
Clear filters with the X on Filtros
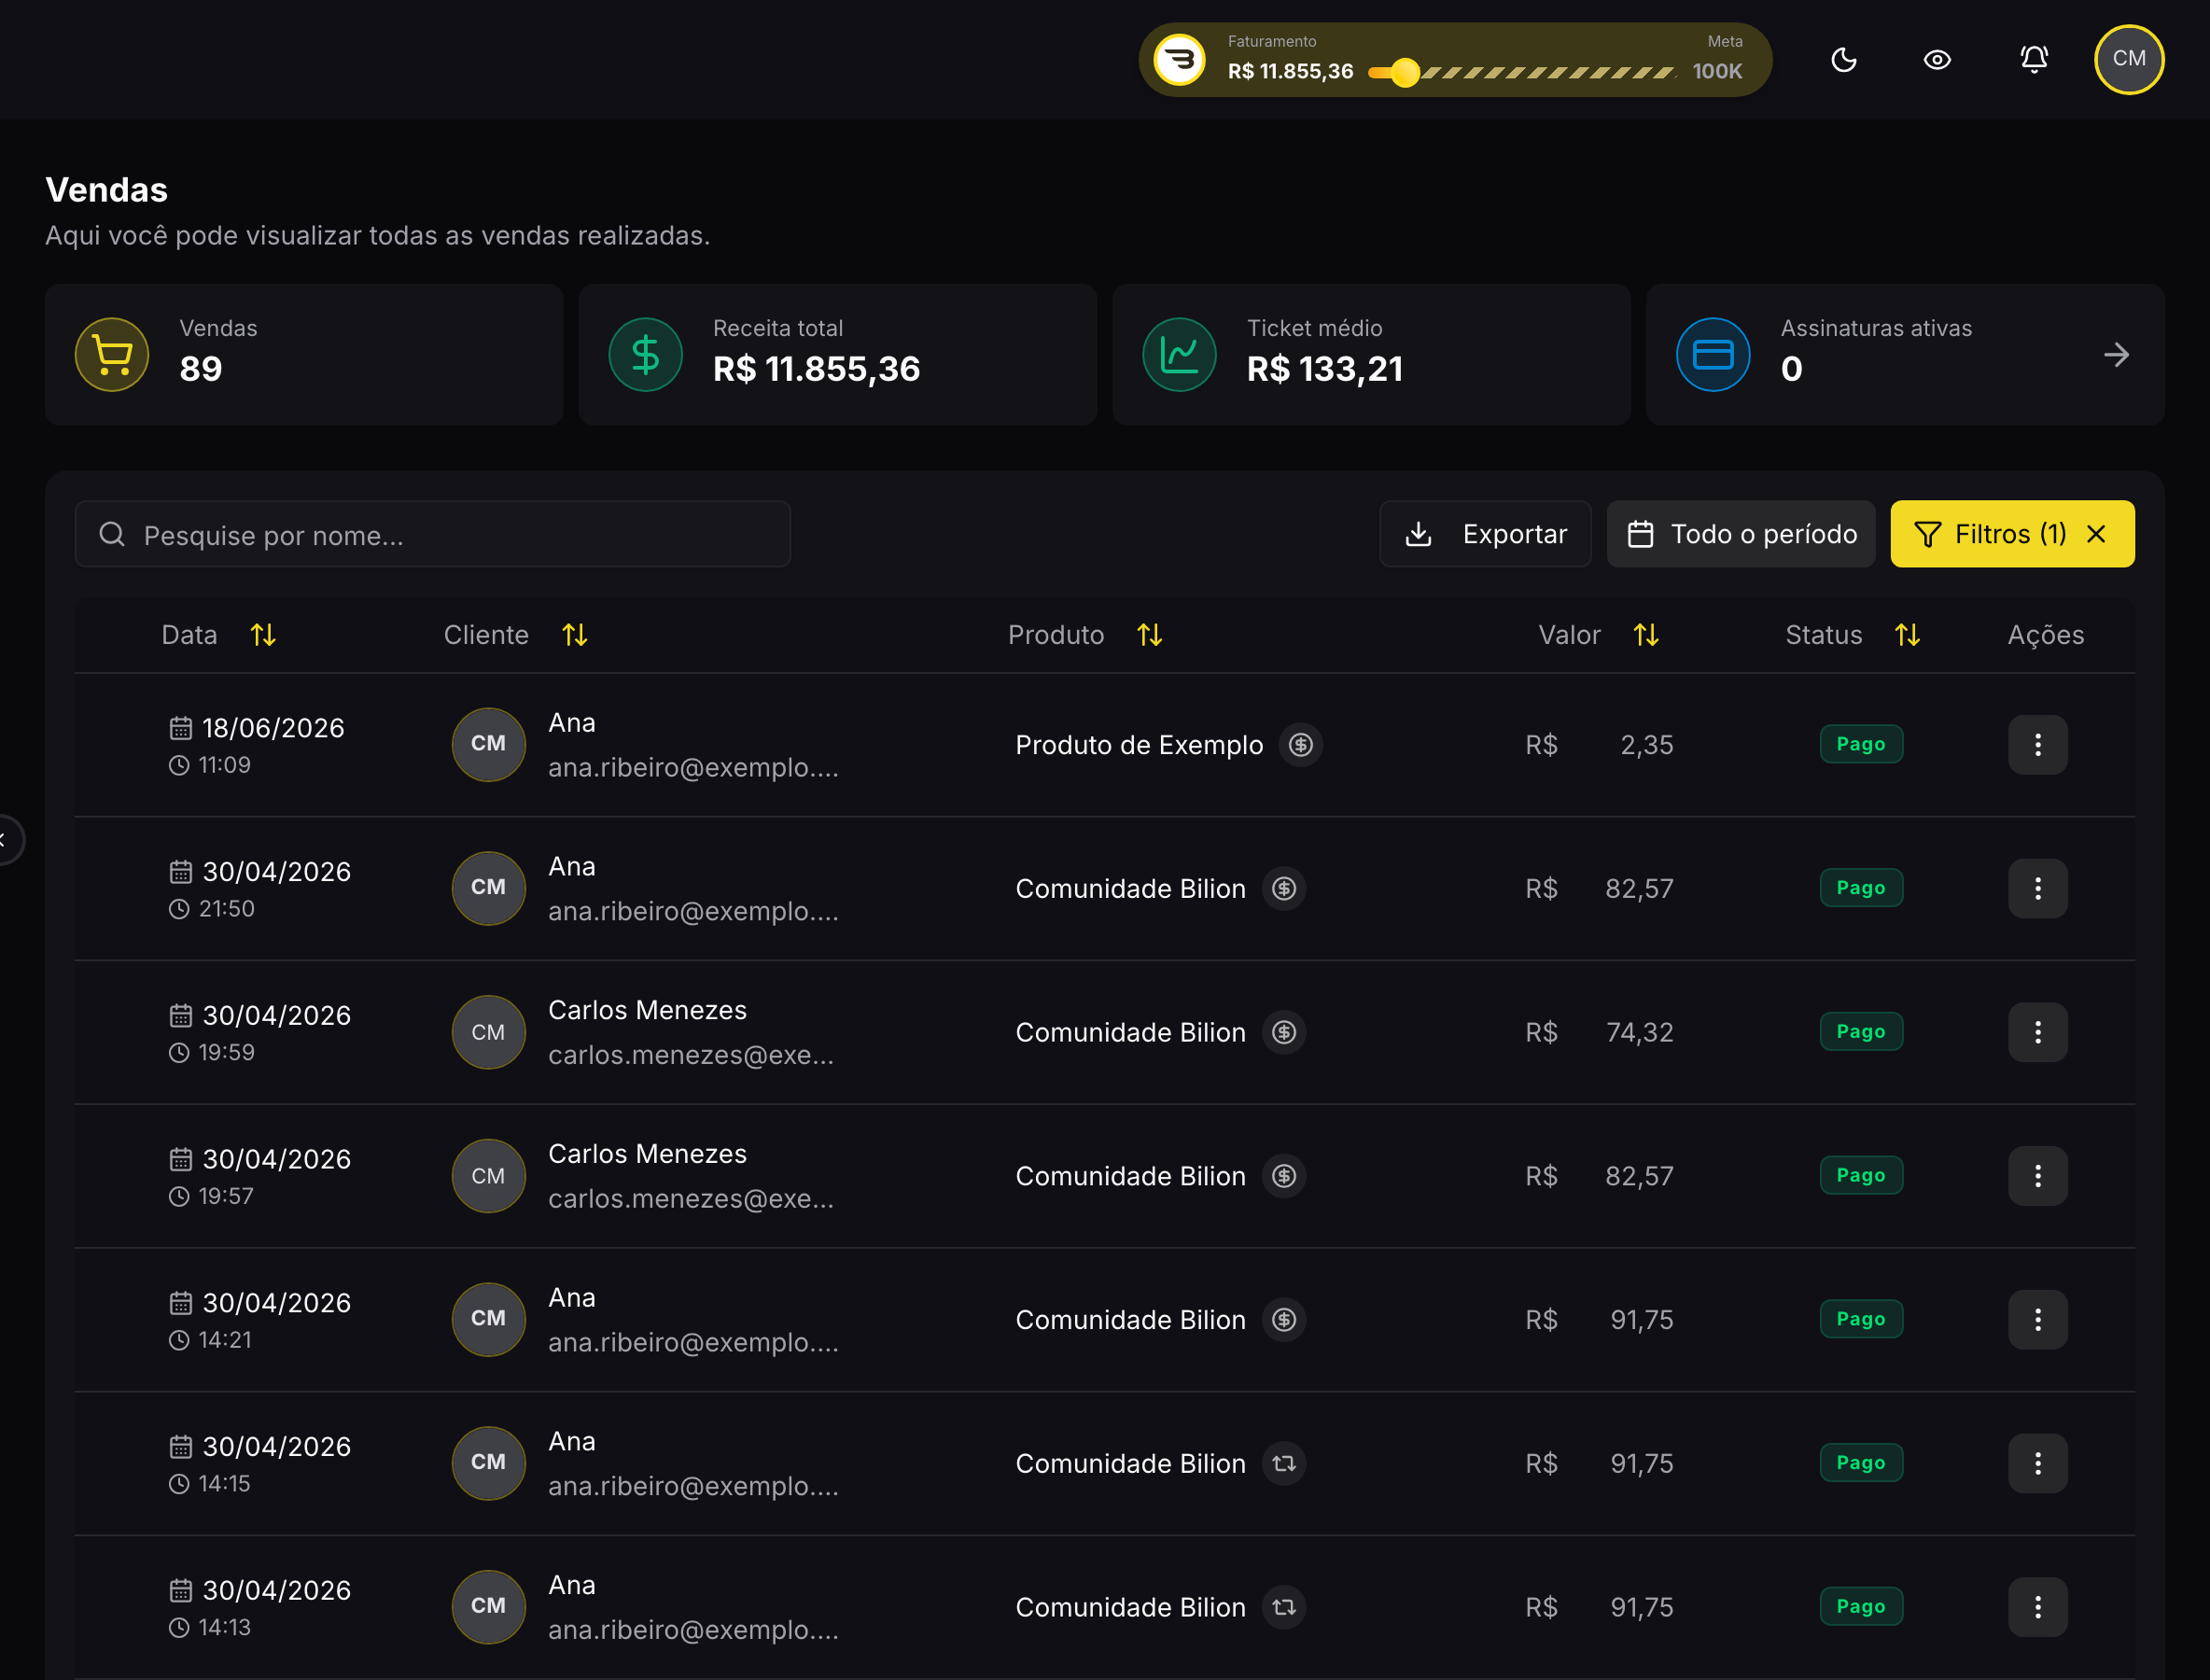pyautogui.click(x=2097, y=534)
